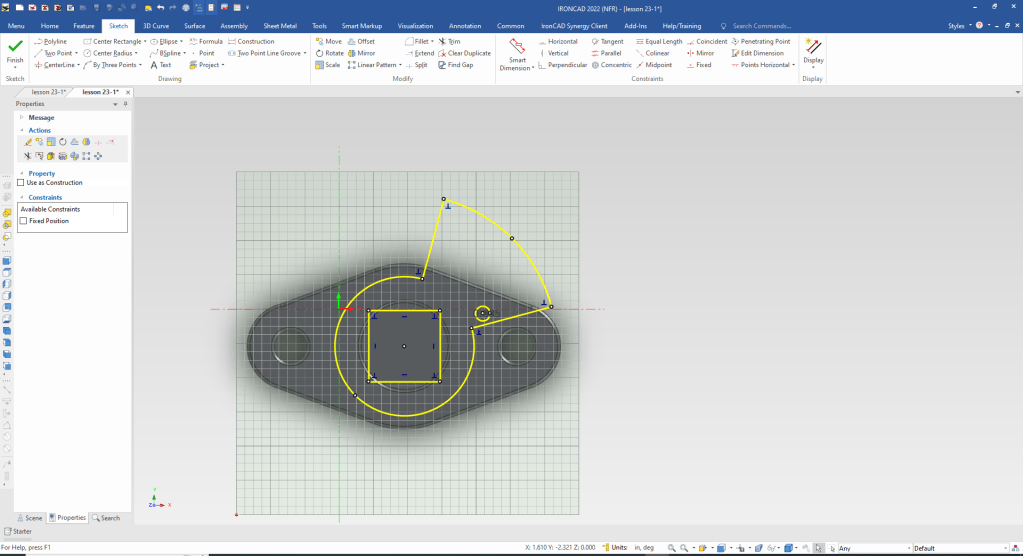
Task: Open the Center Rectangle dropdown arrow
Action: click(146, 42)
